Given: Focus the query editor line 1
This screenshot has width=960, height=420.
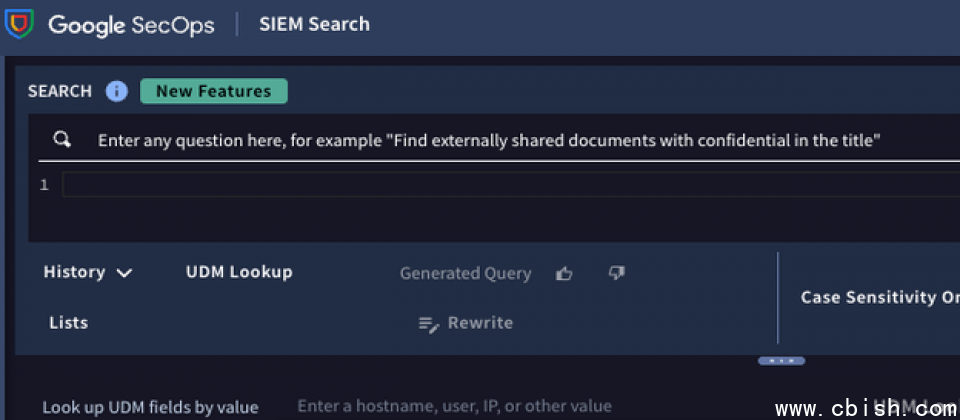Looking at the screenshot, I should [511, 184].
